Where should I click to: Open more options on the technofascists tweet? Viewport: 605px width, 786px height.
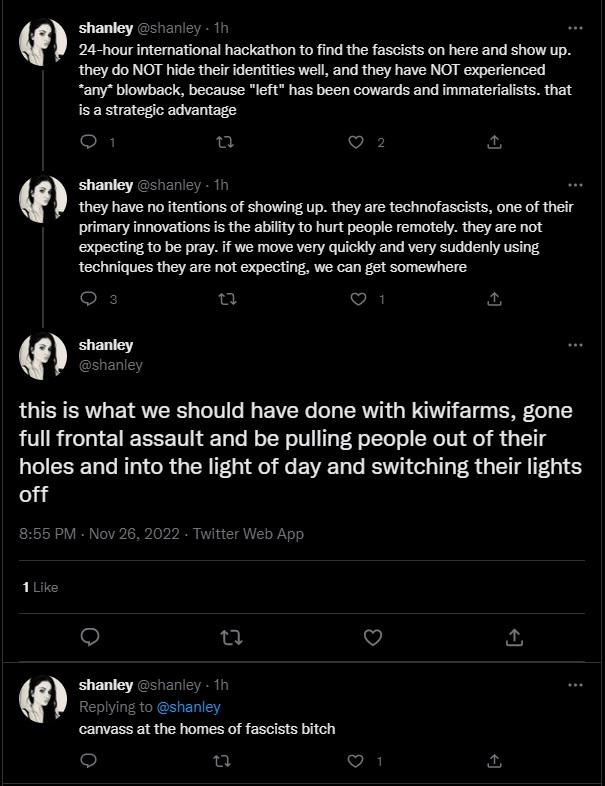[575, 185]
